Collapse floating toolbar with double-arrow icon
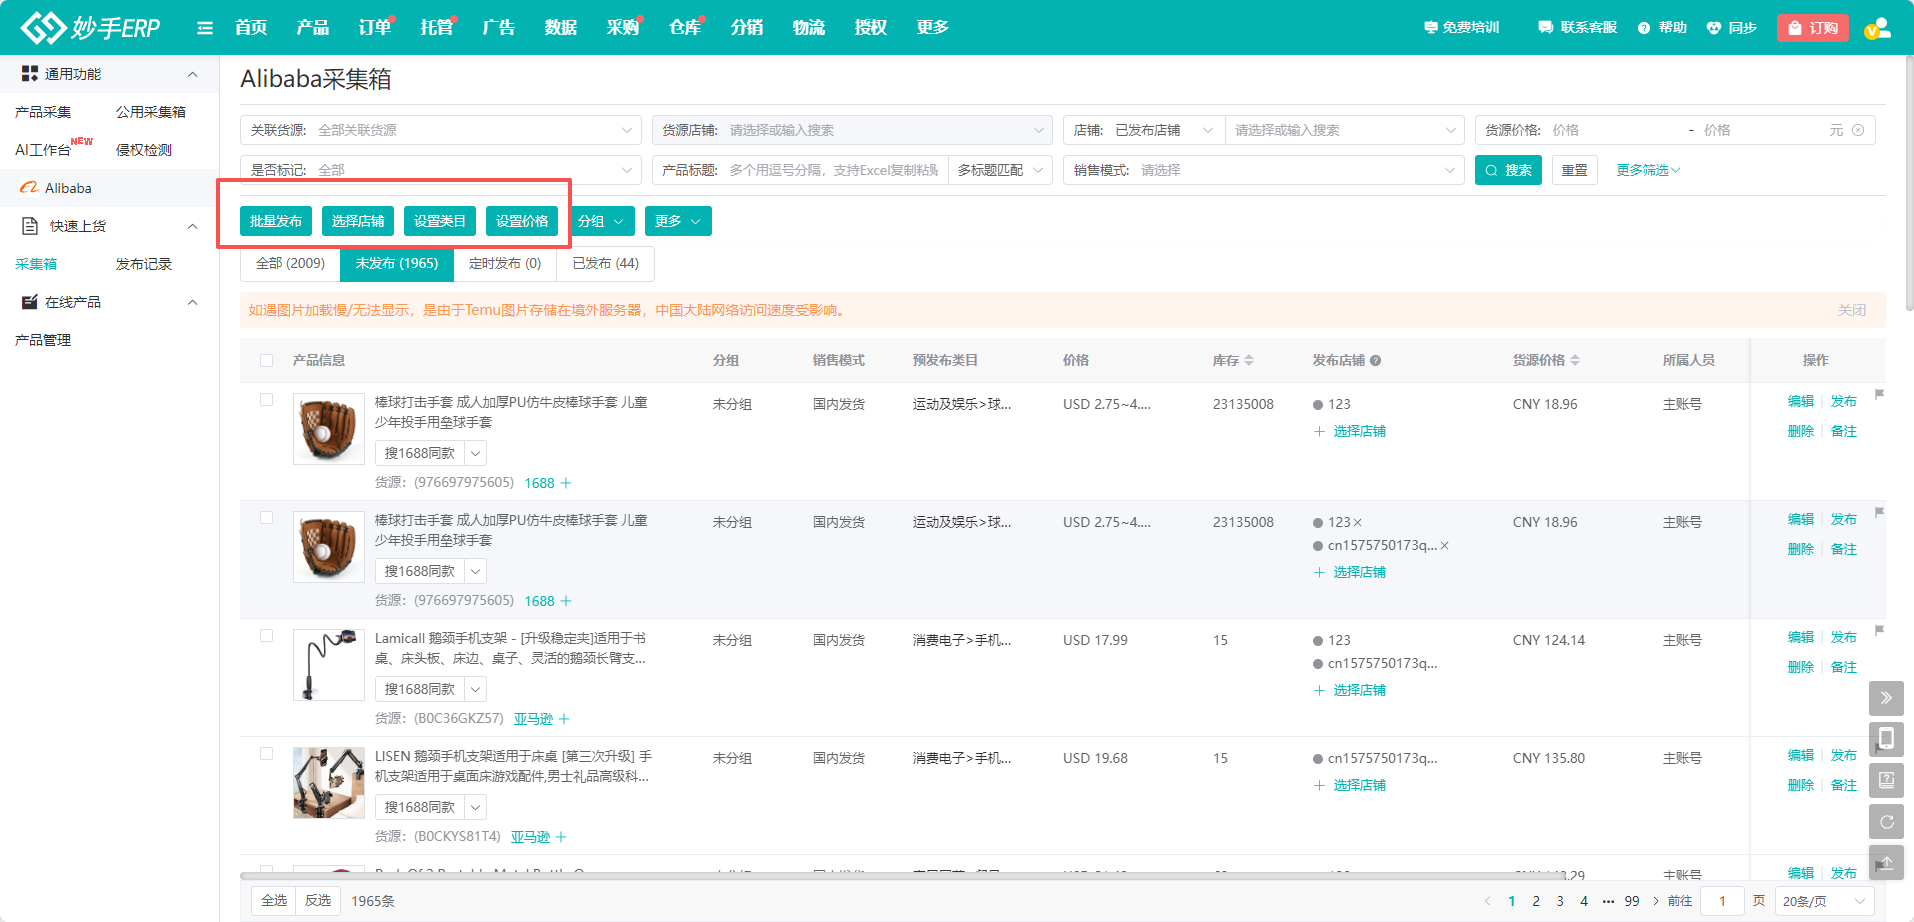Screen dimensions: 1914x922 (x=1886, y=698)
